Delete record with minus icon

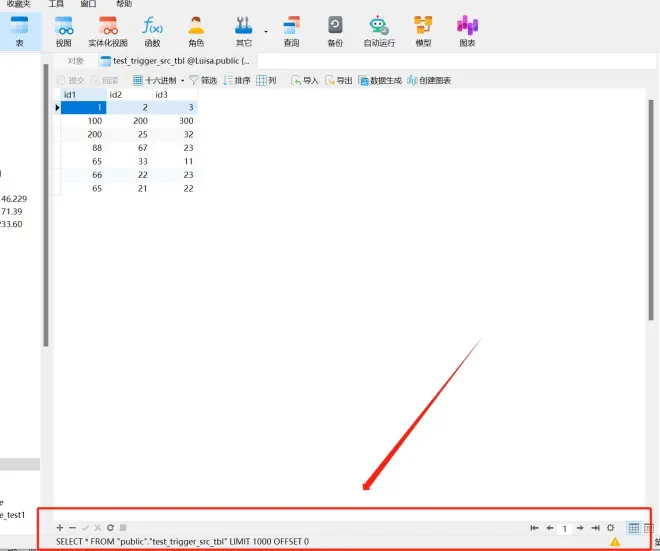coord(72,527)
